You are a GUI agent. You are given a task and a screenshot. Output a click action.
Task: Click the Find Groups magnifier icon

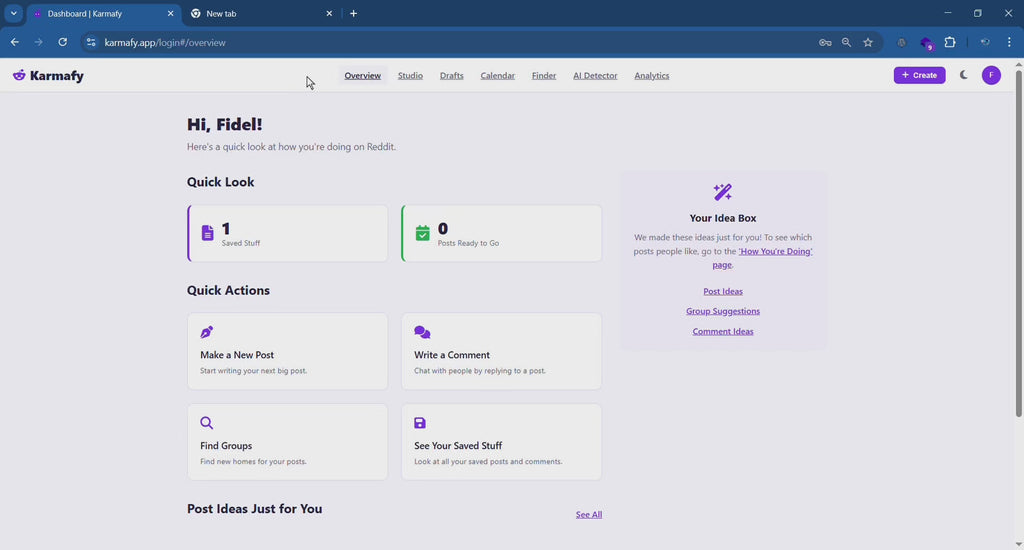[x=207, y=423]
